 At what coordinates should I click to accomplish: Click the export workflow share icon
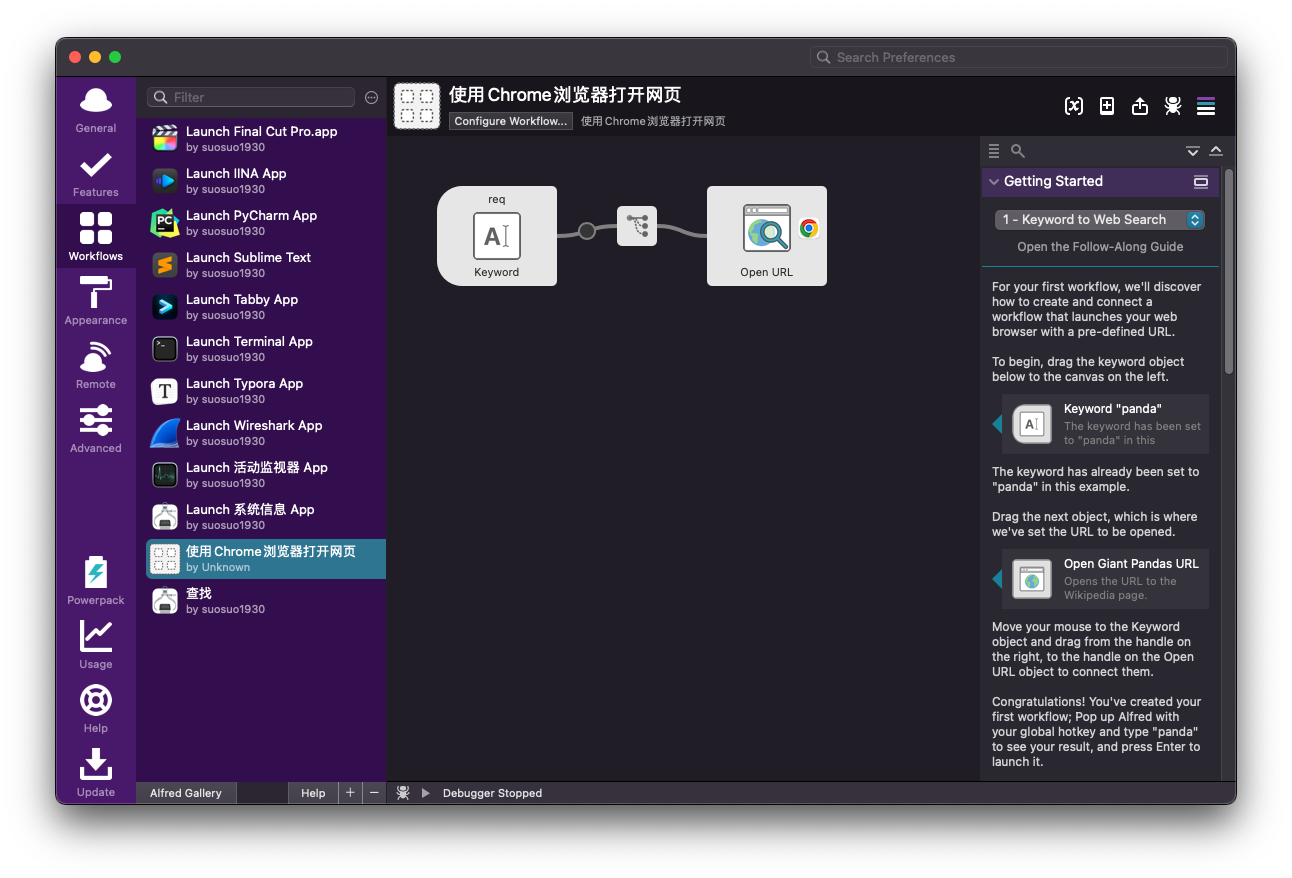(1140, 106)
